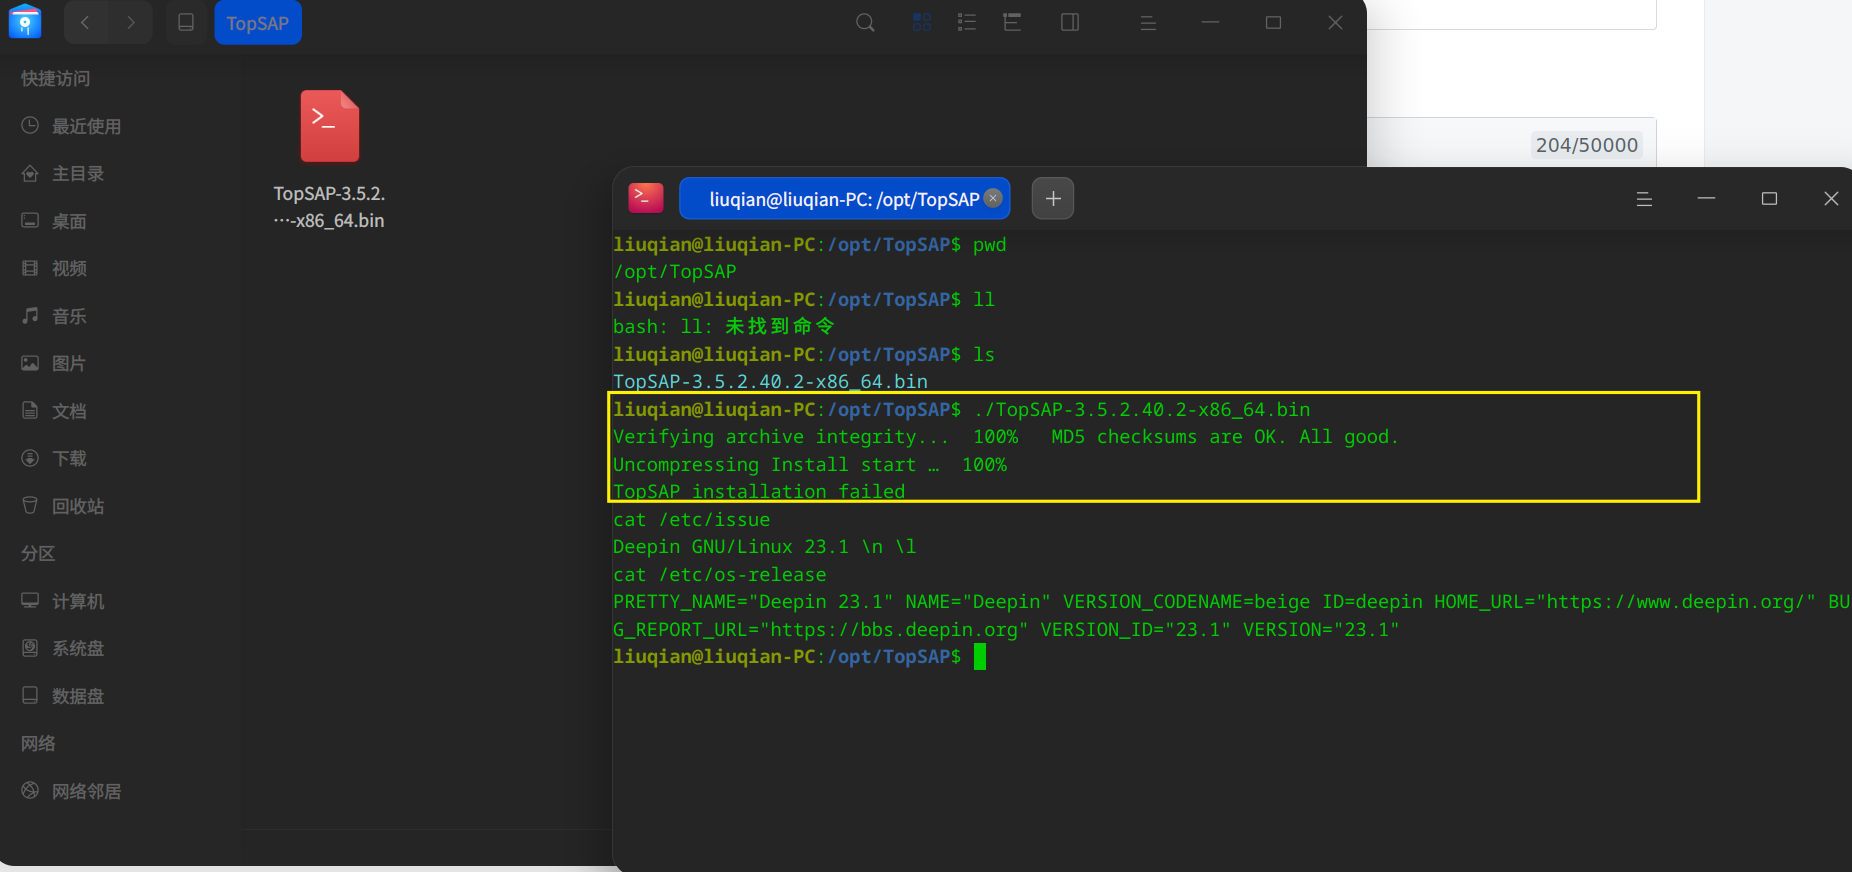
Task: Switch the file manager to icon view
Action: (922, 22)
